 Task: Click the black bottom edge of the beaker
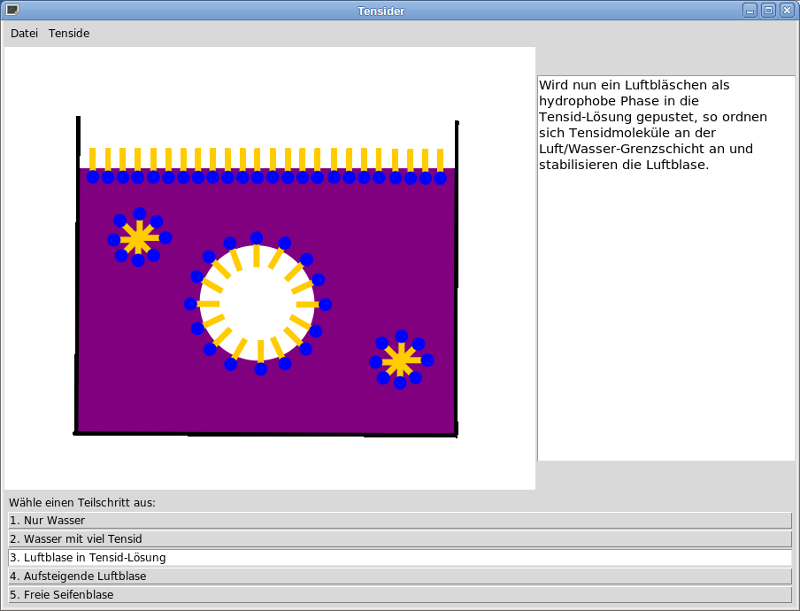point(265,434)
